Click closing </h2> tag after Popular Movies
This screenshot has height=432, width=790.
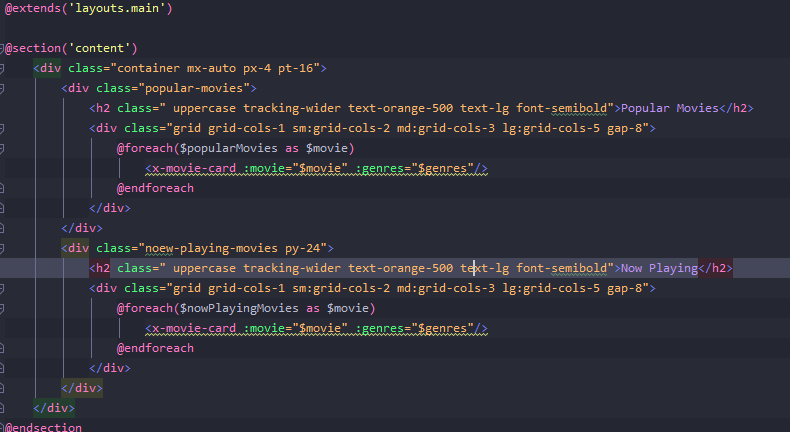736,108
